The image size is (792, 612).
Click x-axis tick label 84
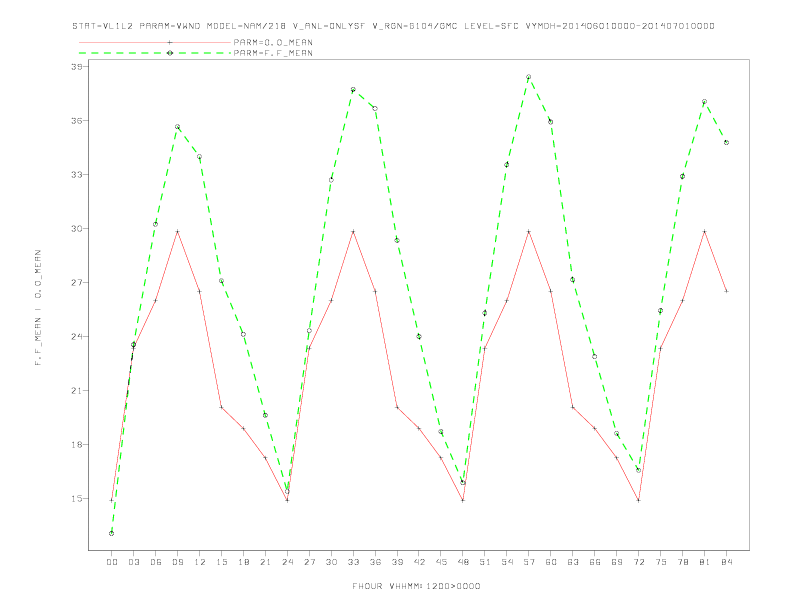726,562
